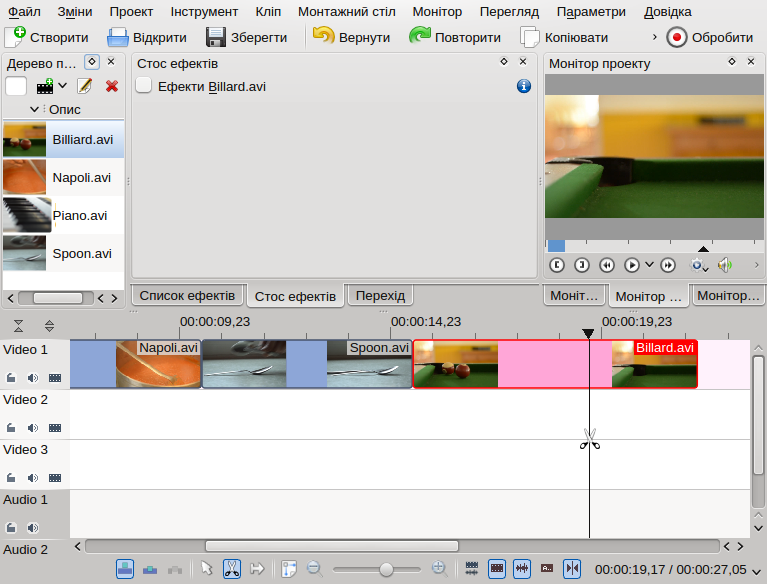Viewport: 767px width, 584px height.
Task: Select the razor (scissors) tool in bottom toolbar
Action: pos(232,568)
